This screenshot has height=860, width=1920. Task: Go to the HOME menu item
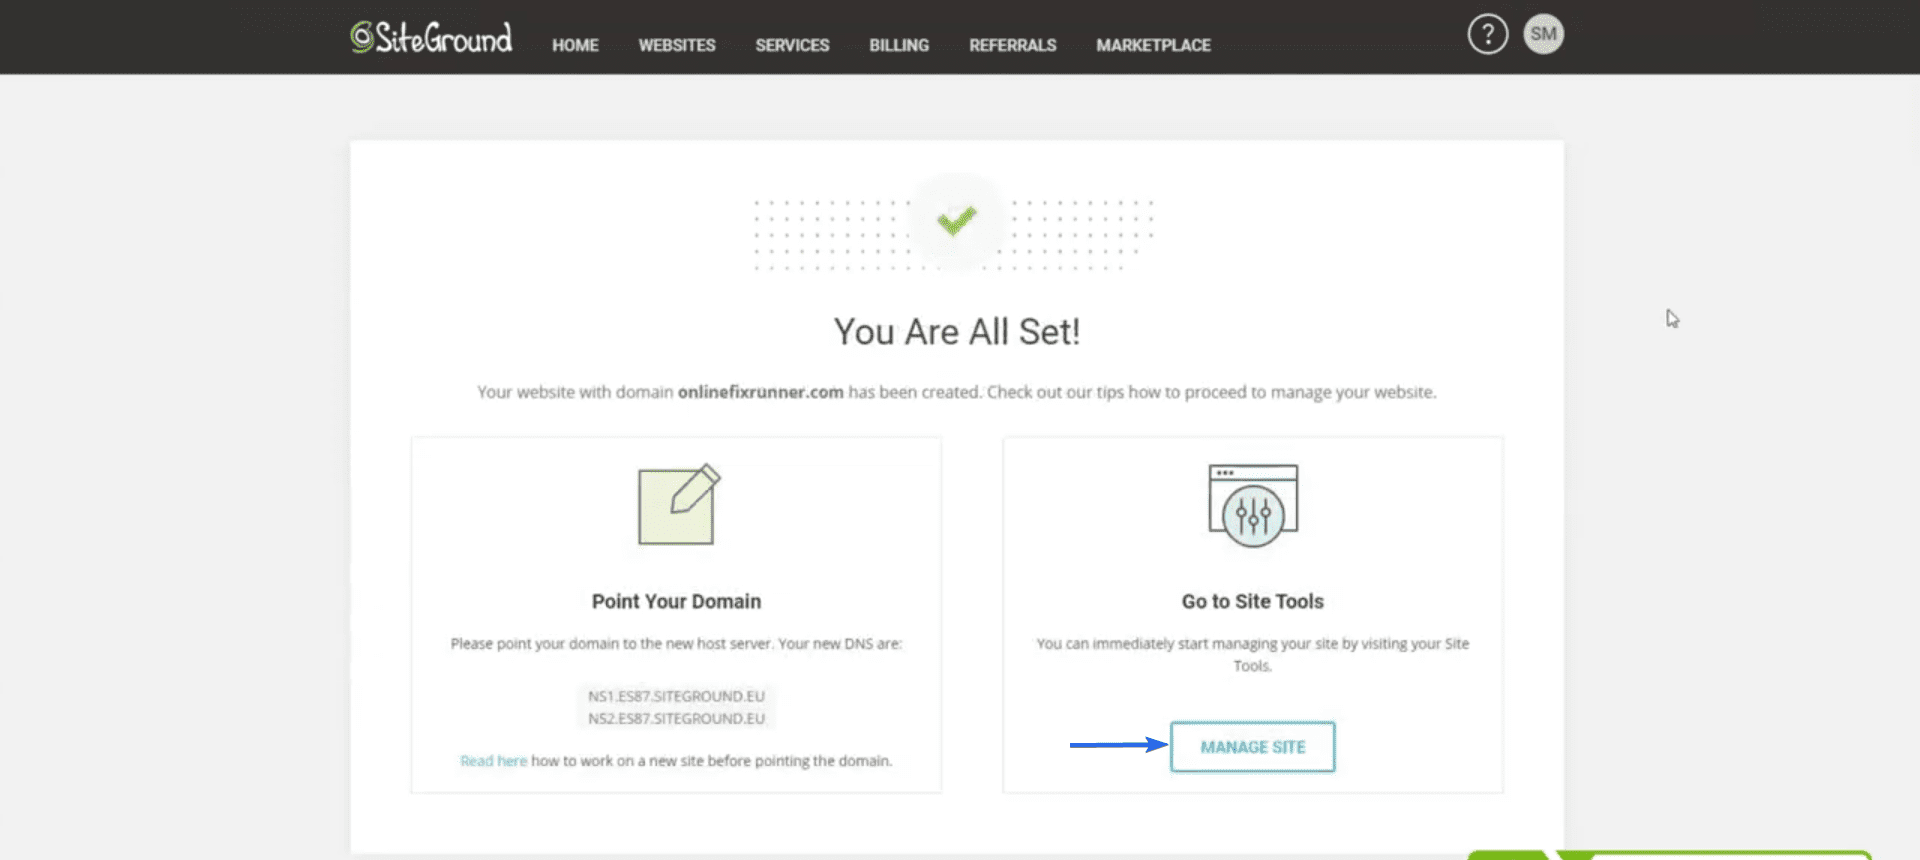click(575, 45)
